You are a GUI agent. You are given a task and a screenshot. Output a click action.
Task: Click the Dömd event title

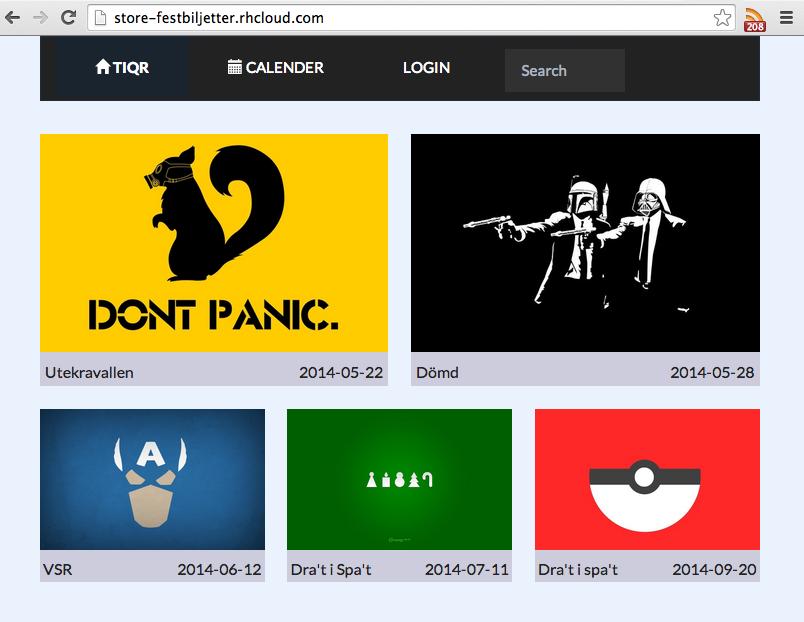tap(437, 372)
